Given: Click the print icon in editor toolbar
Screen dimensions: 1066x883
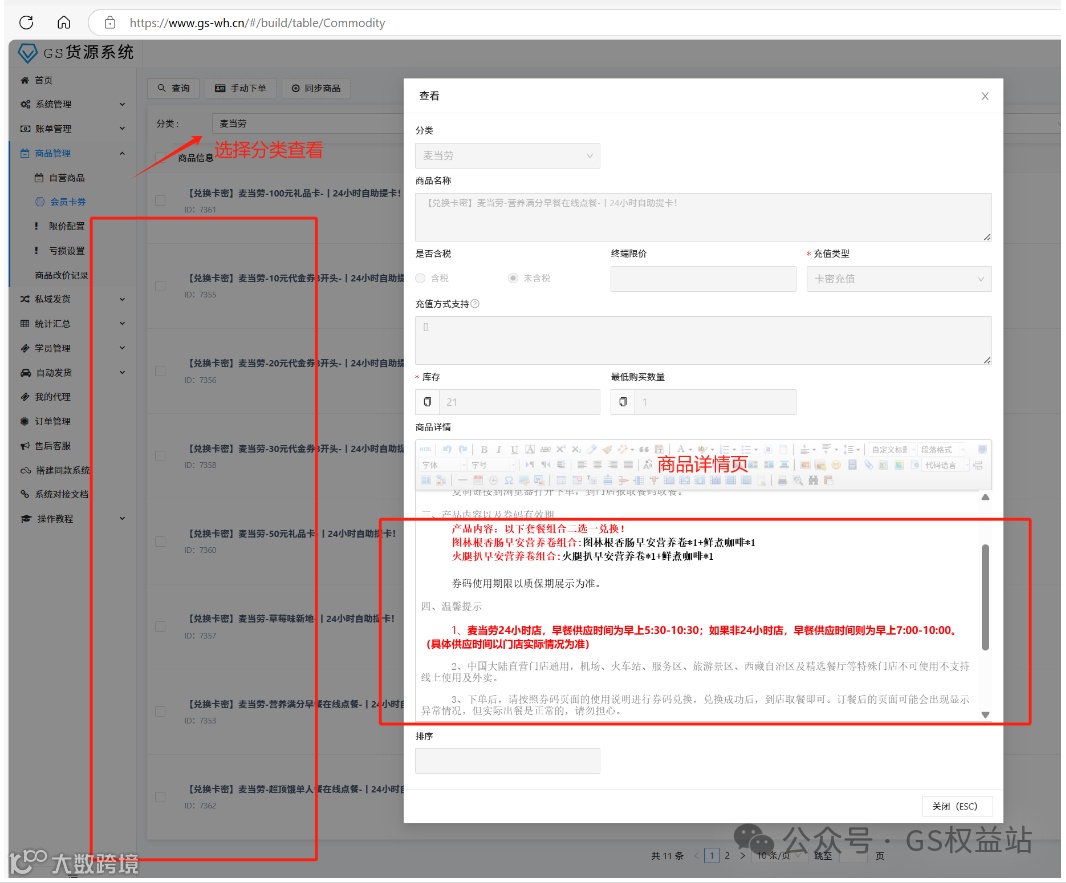Looking at the screenshot, I should [782, 481].
